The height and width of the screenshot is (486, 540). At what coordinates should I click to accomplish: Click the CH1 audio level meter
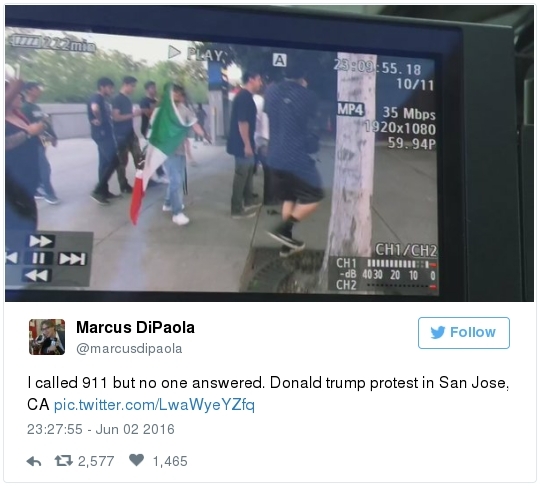[402, 264]
